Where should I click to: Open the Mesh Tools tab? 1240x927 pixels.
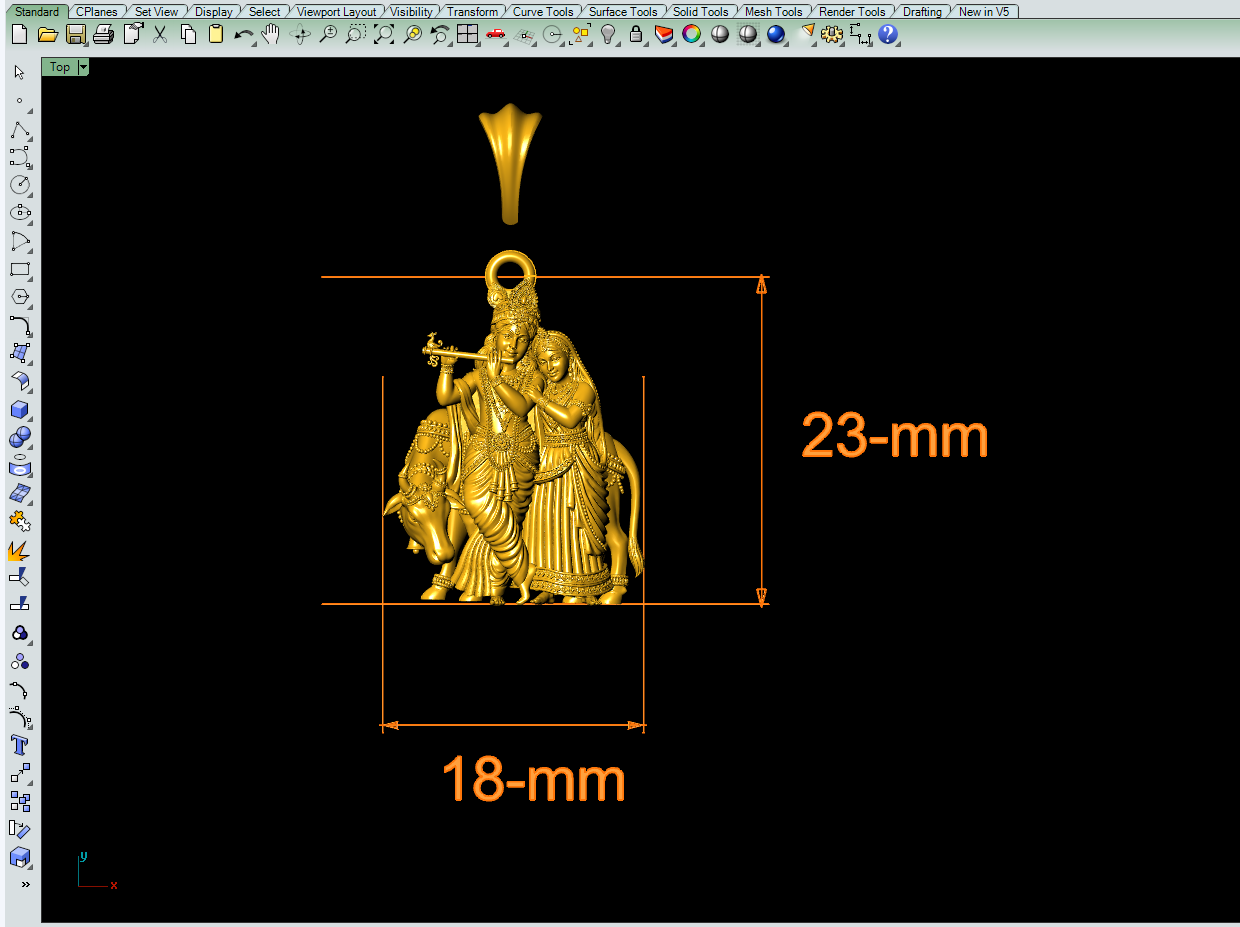(773, 12)
